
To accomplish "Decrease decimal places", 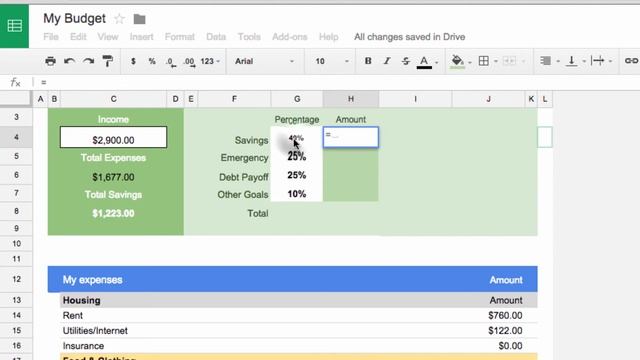I will 171,62.
